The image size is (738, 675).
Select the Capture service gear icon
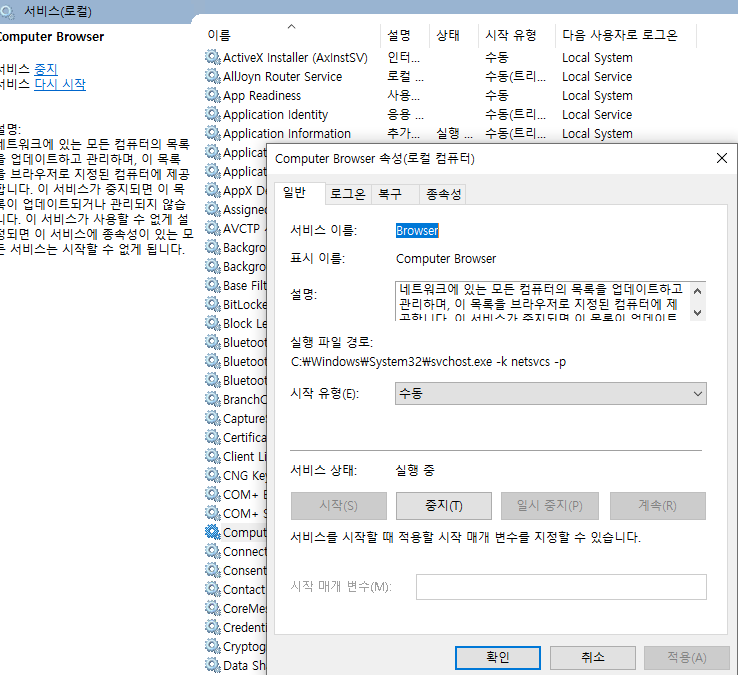[x=213, y=418]
